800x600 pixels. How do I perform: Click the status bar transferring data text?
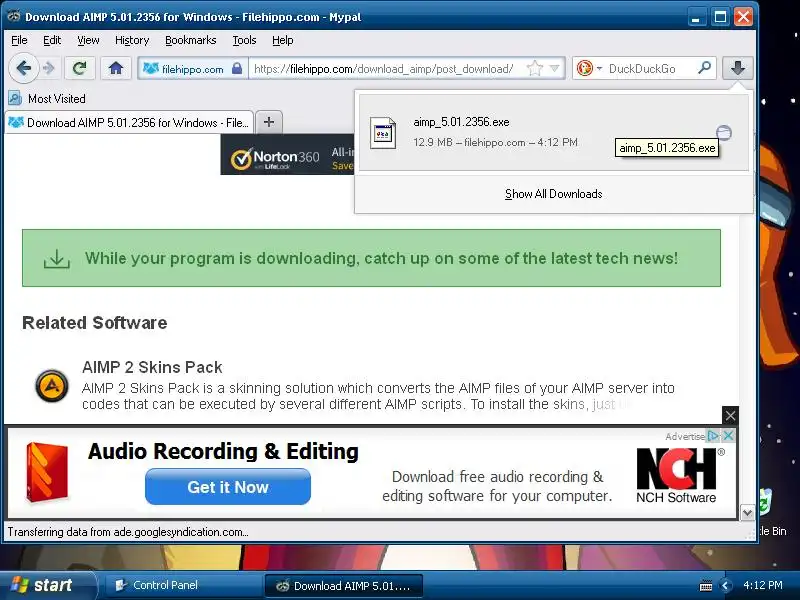[128, 532]
